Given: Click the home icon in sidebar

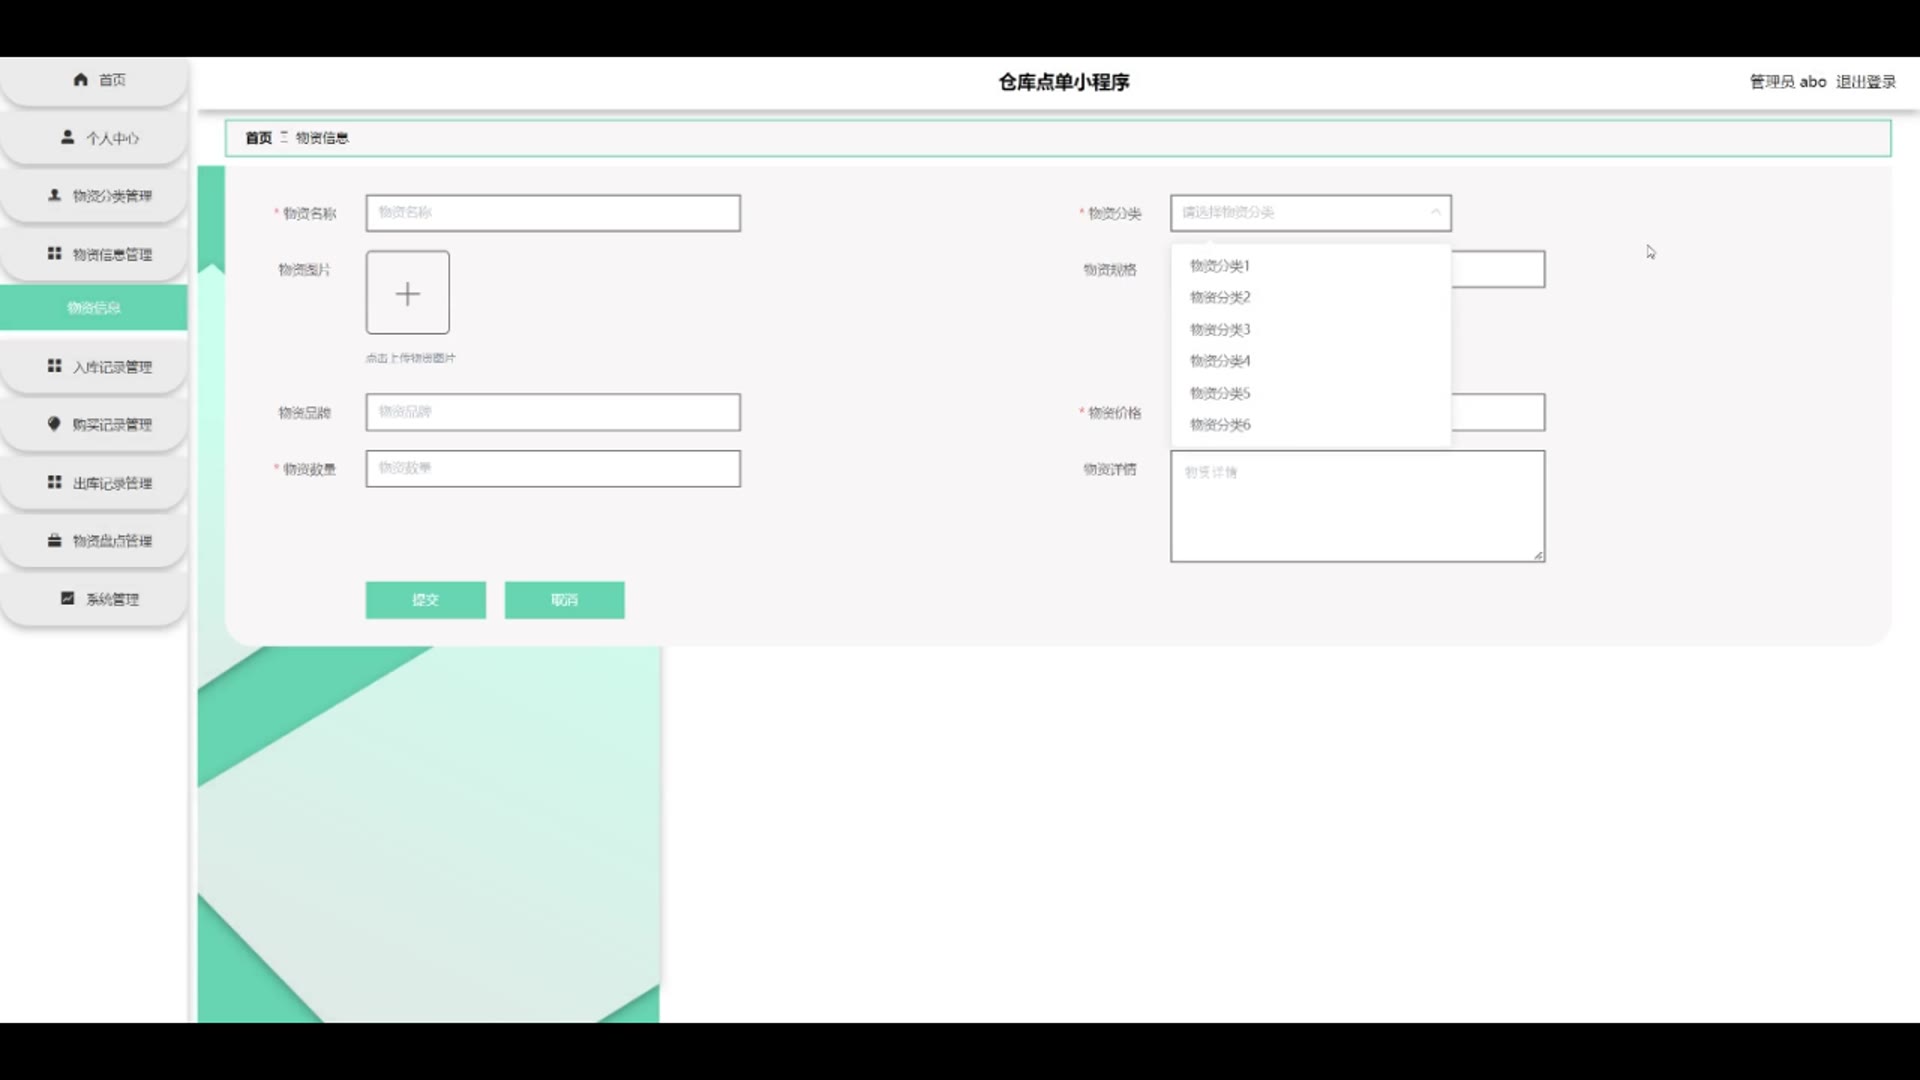Looking at the screenshot, I should [x=81, y=80].
